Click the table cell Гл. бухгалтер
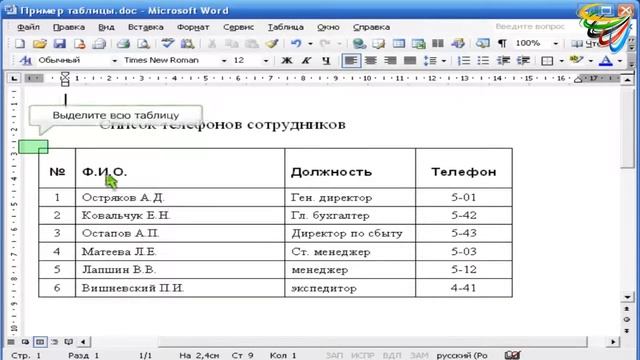Viewport: 640px width, 360px height. point(350,216)
